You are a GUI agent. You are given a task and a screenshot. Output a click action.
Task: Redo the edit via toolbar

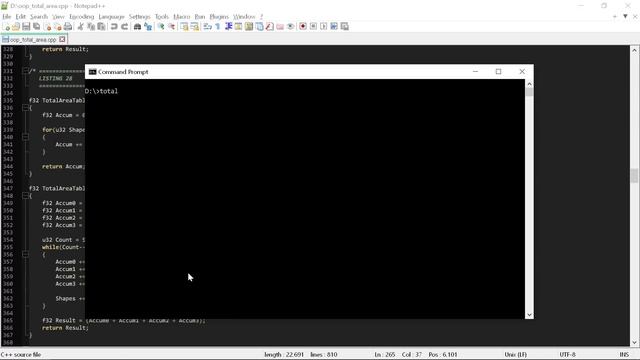click(124, 27)
